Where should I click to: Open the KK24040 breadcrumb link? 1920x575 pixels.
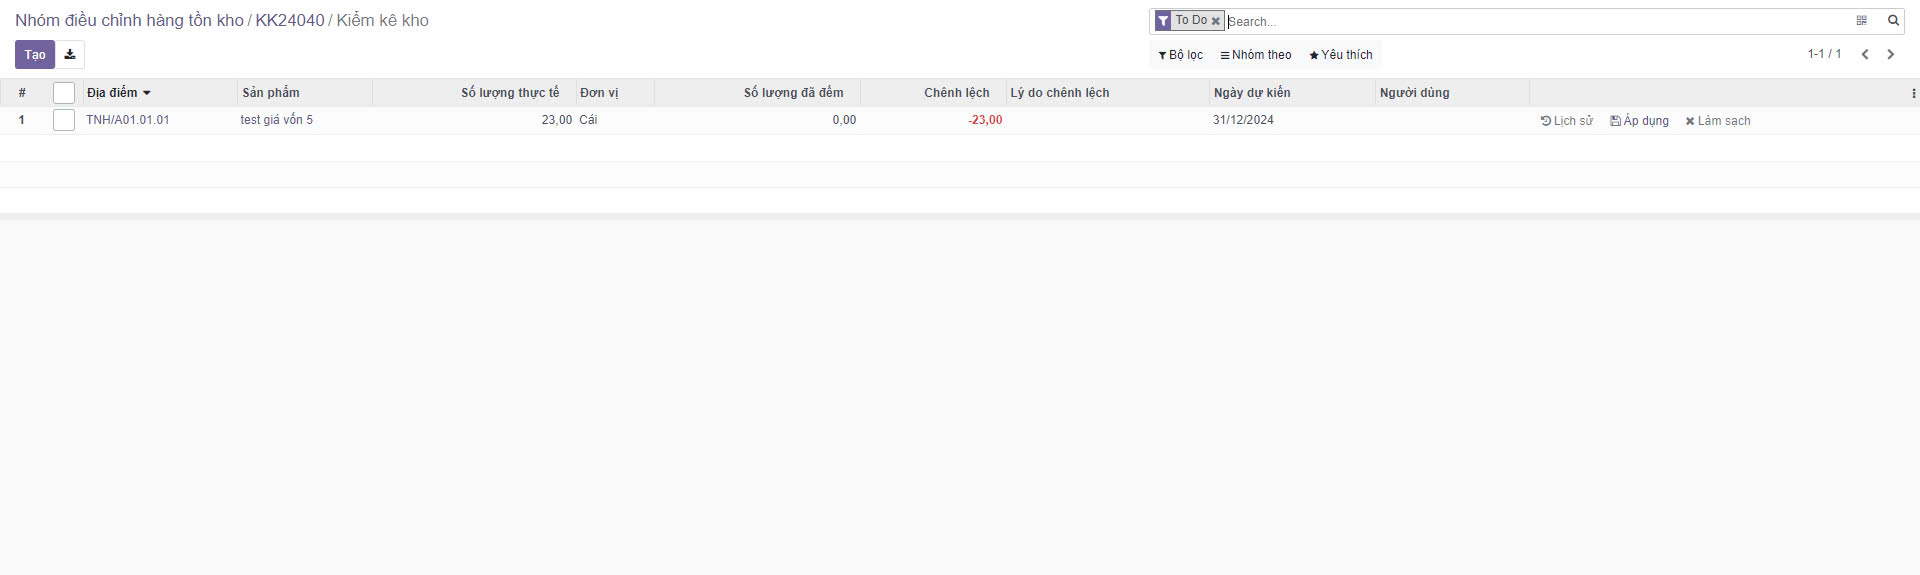tap(289, 21)
